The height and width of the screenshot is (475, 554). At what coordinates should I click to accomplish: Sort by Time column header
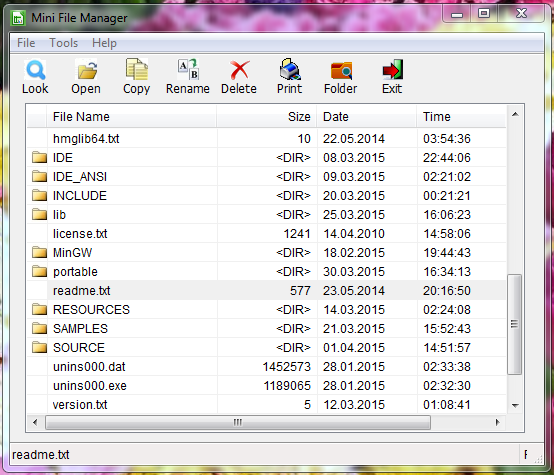pyautogui.click(x=461, y=117)
